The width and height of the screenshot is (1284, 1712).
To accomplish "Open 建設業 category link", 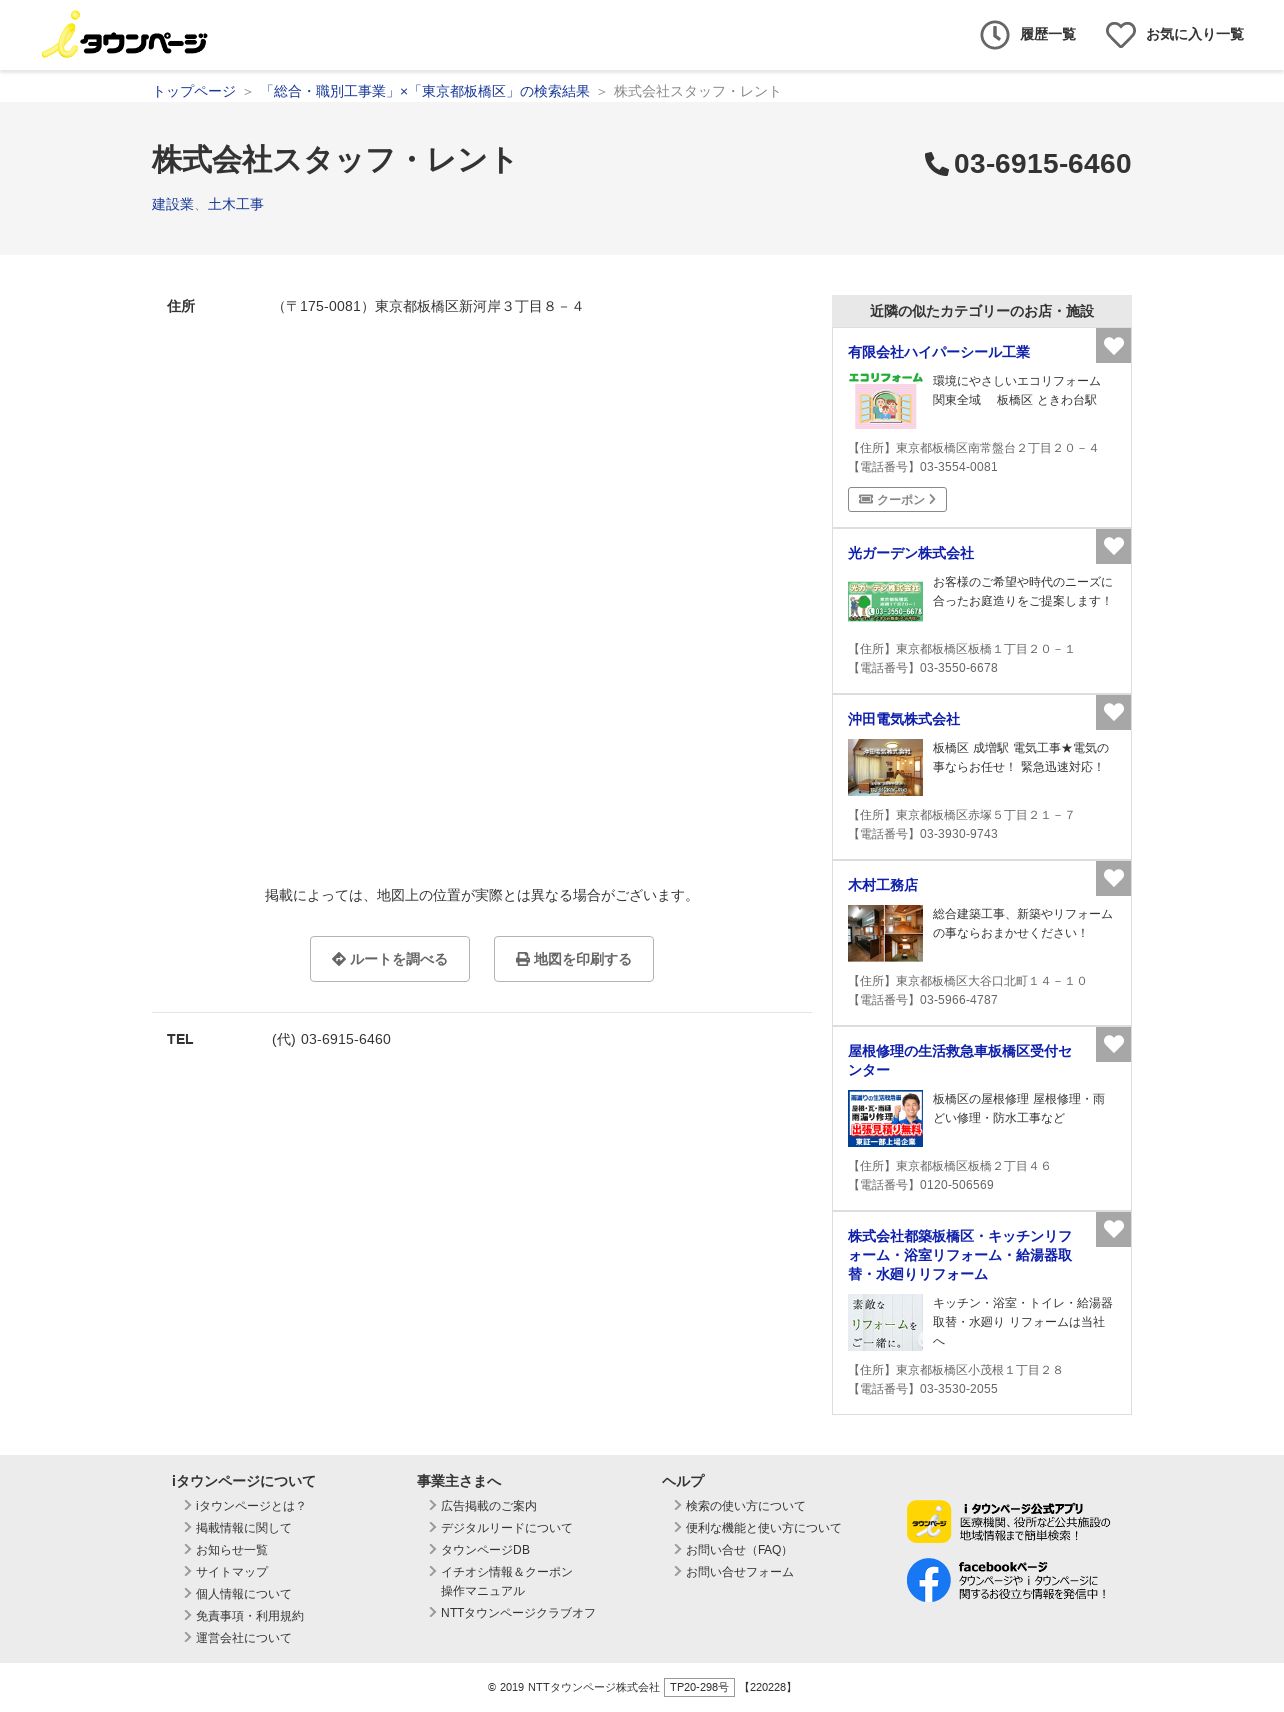I will (173, 204).
